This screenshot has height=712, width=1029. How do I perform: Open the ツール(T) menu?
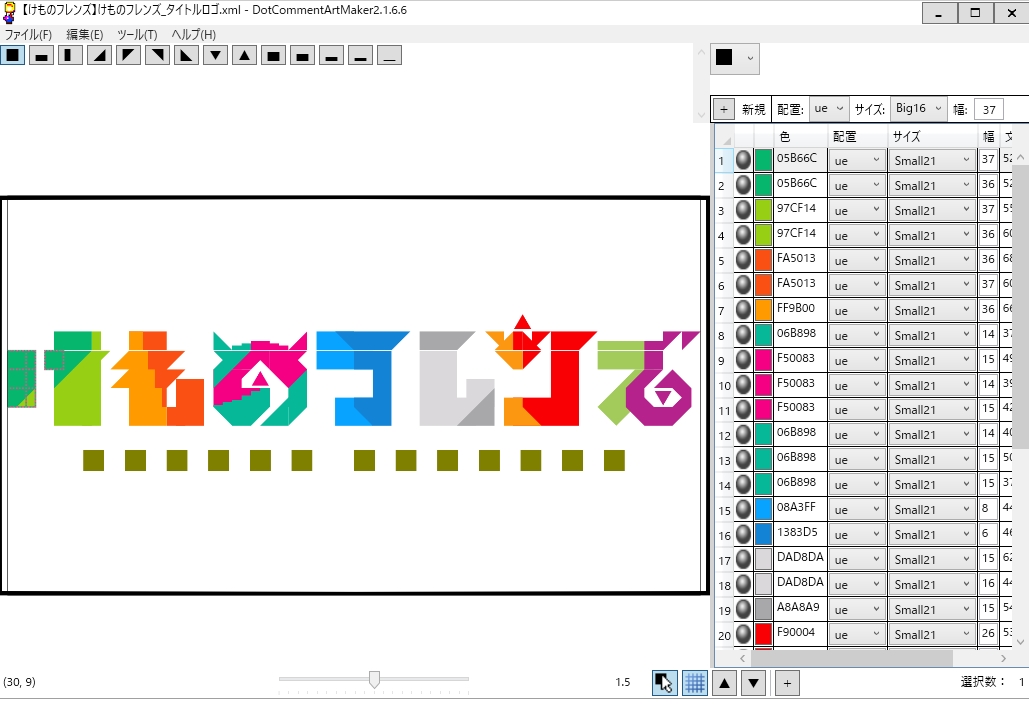click(137, 35)
